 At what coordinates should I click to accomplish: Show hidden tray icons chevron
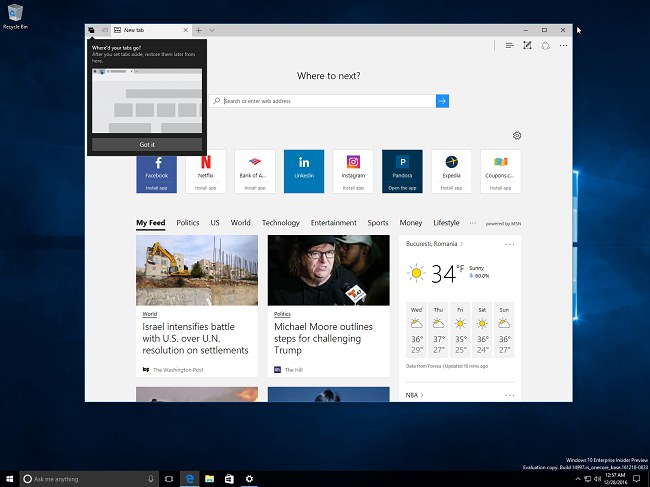point(578,479)
